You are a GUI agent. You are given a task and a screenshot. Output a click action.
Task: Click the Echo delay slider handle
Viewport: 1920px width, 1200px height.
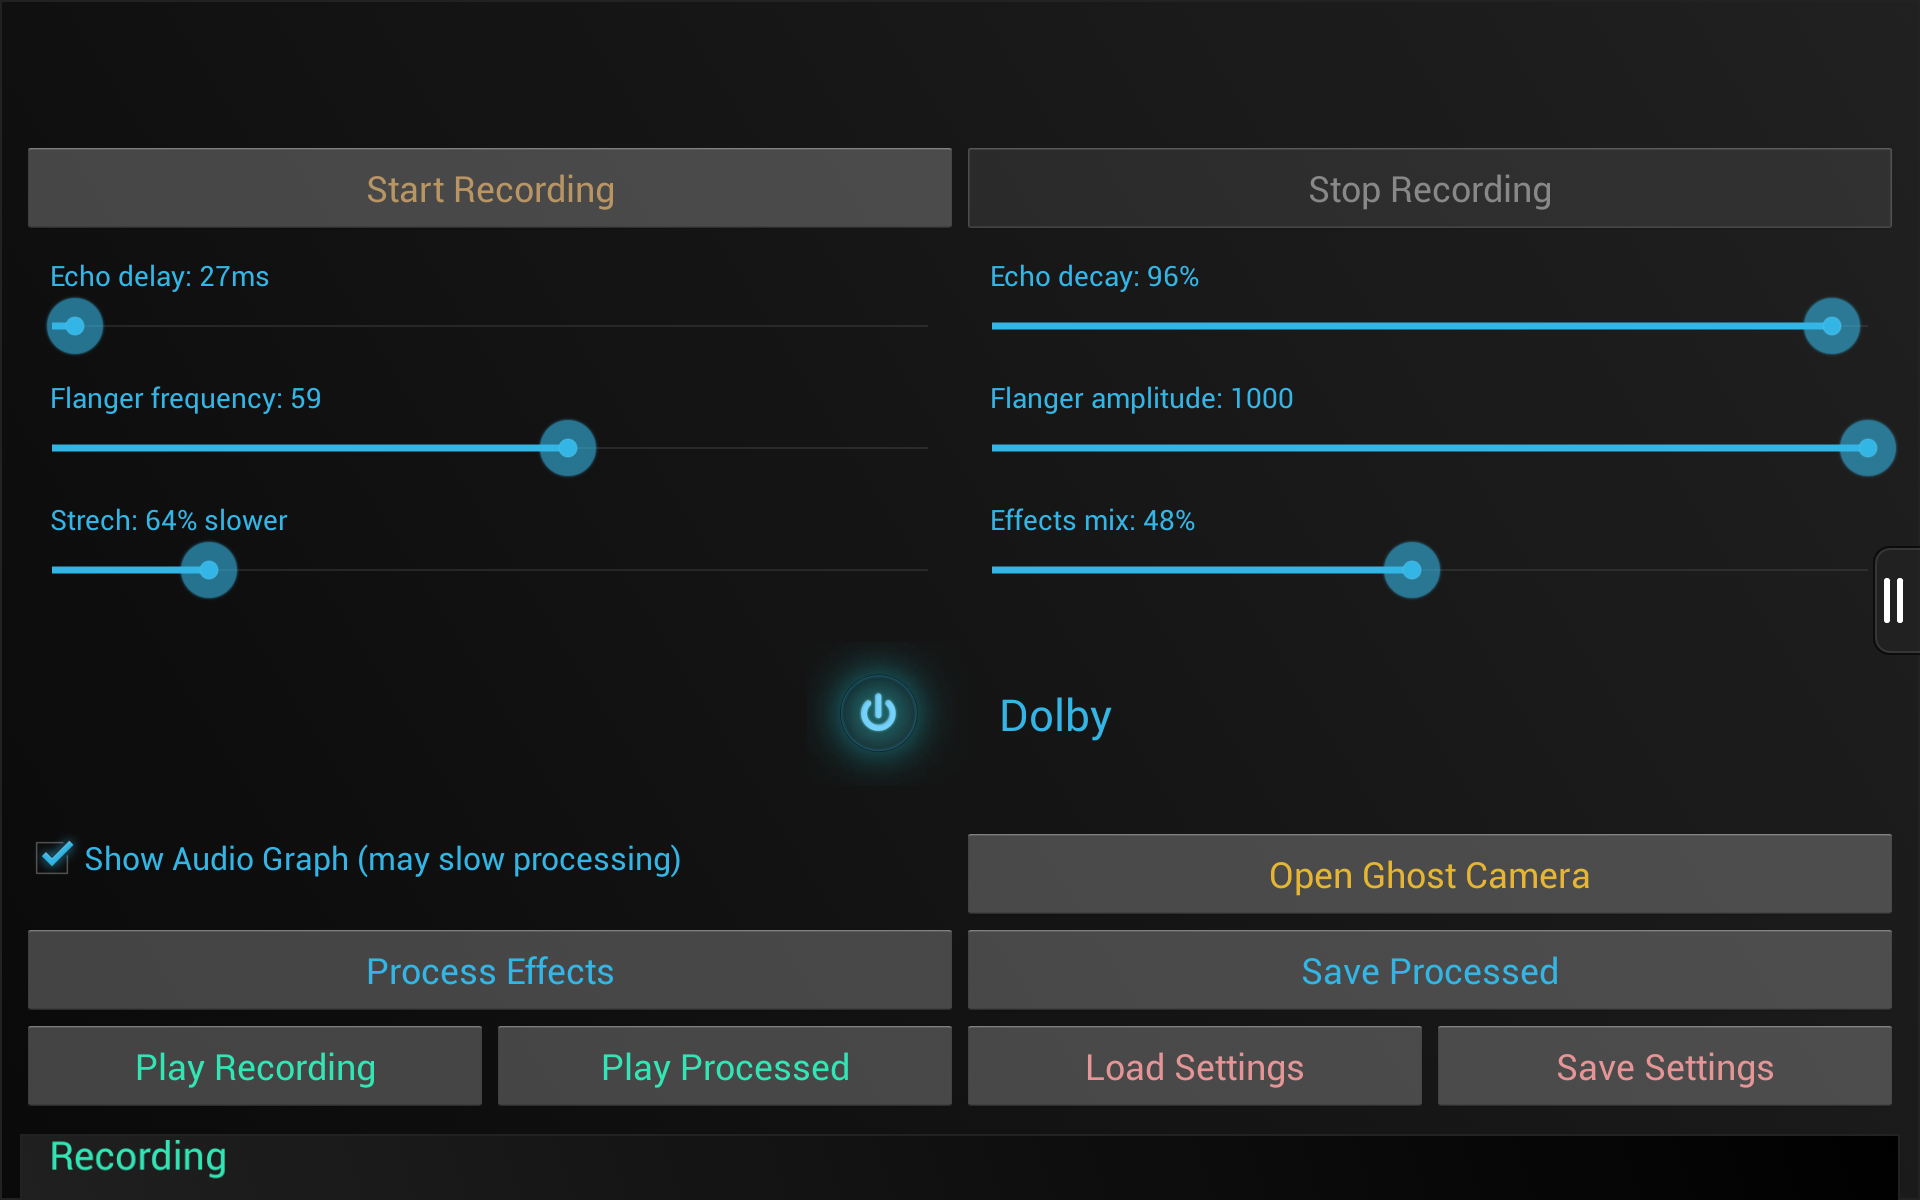click(74, 325)
